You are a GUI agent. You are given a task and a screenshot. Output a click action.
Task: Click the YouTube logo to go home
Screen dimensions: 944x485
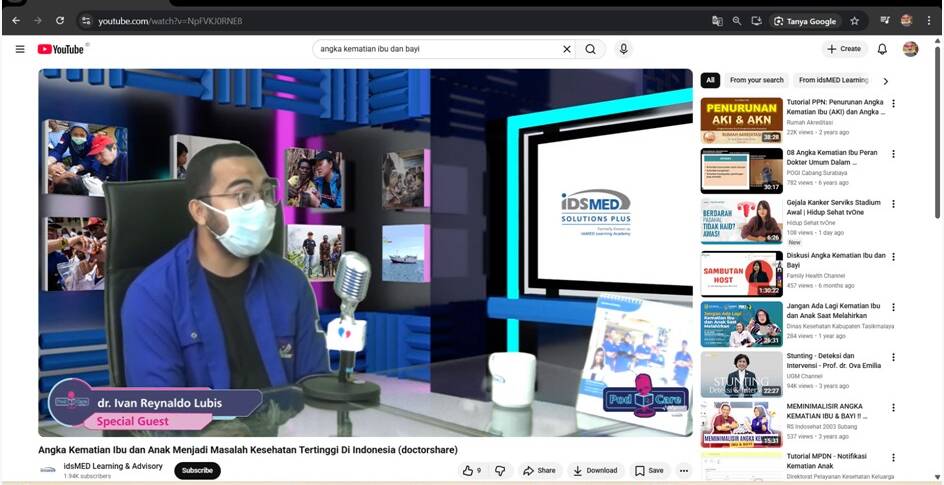[62, 49]
